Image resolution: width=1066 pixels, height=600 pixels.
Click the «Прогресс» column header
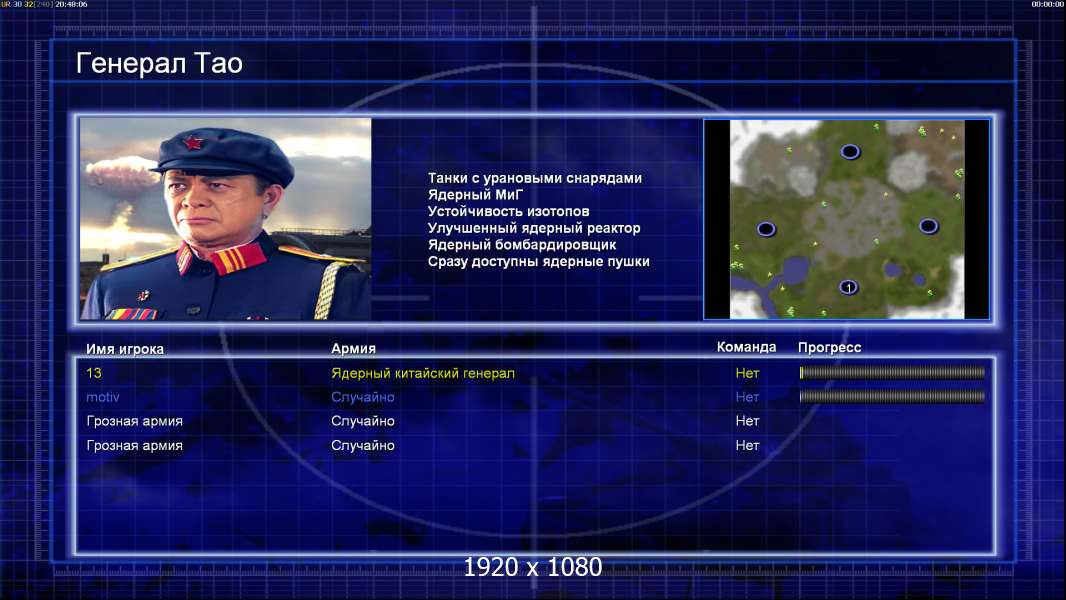point(829,347)
